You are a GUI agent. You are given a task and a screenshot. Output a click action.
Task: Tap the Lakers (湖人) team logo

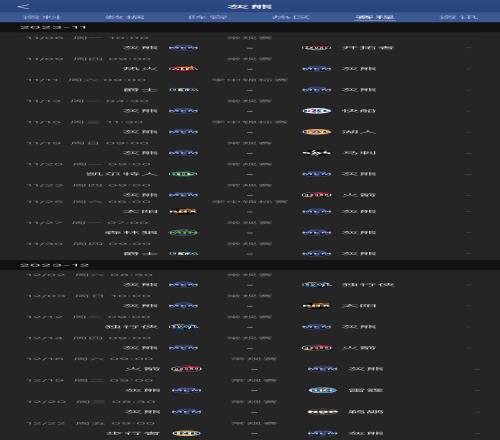pos(316,132)
